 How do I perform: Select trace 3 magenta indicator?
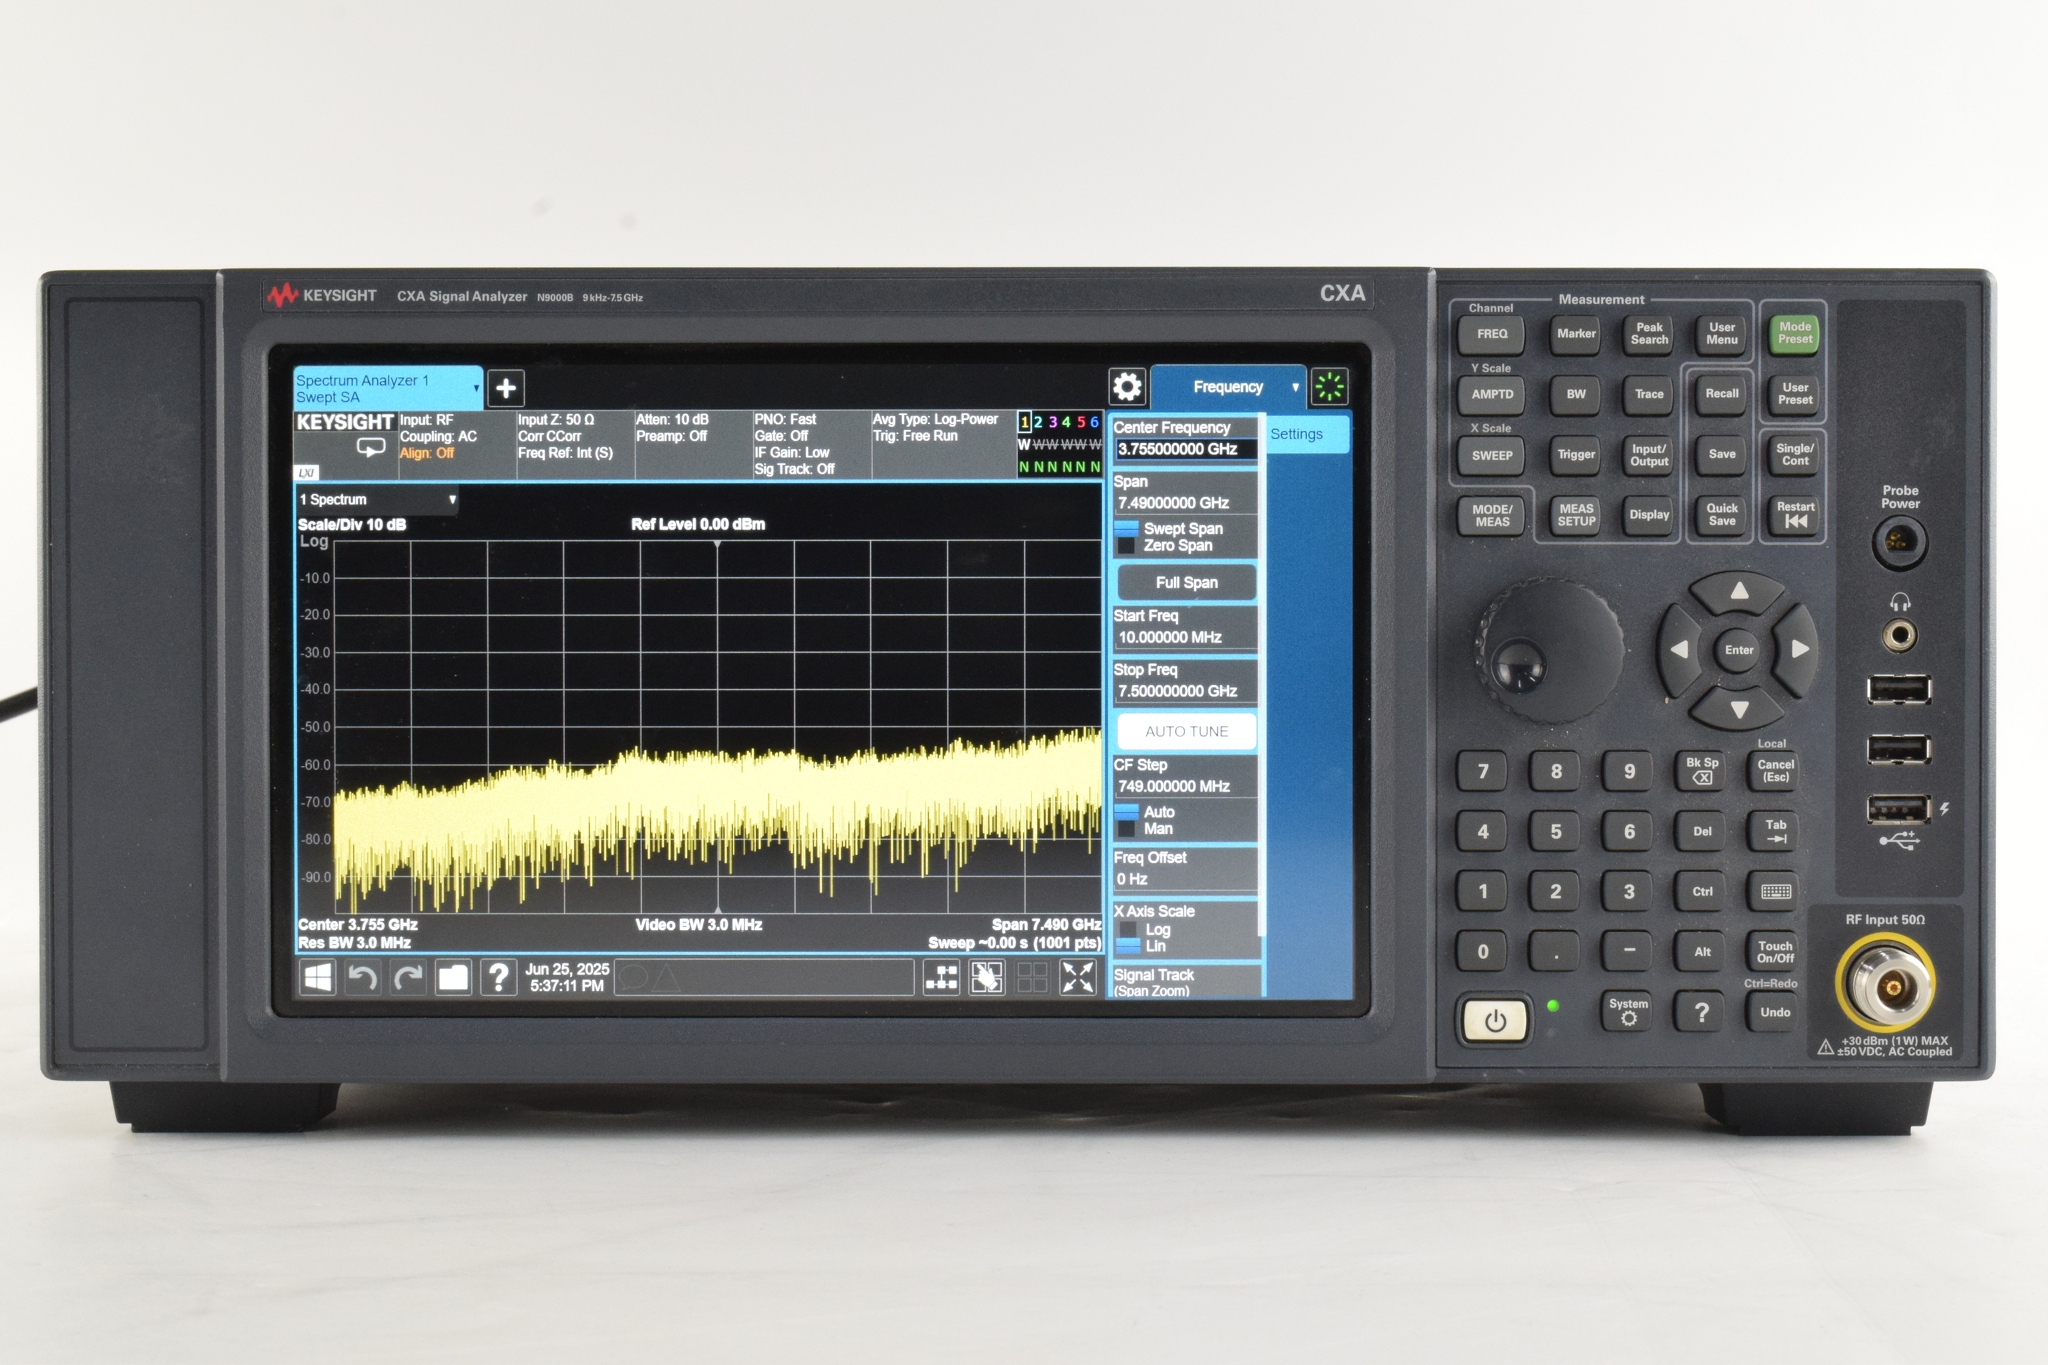tap(1052, 422)
